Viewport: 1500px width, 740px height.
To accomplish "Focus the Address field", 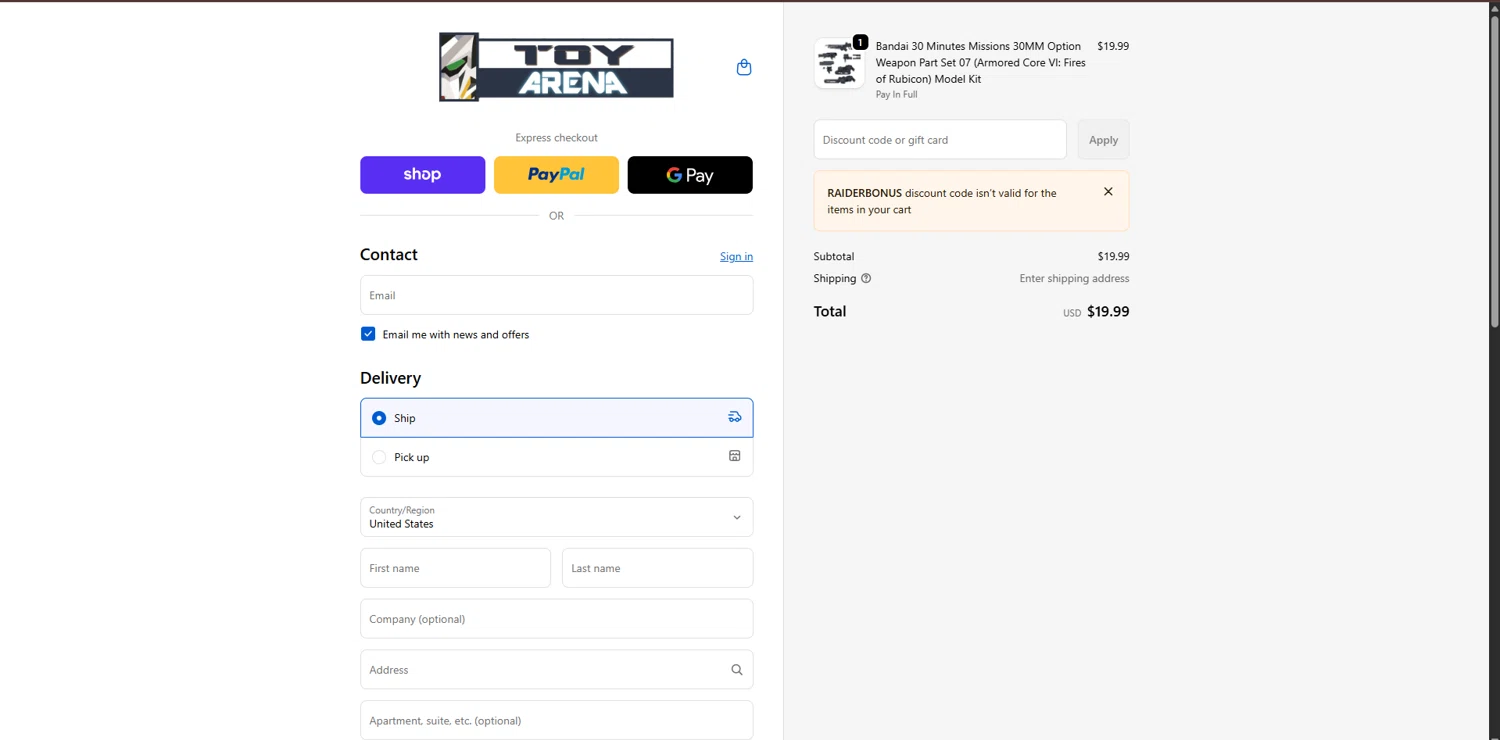I will point(556,670).
